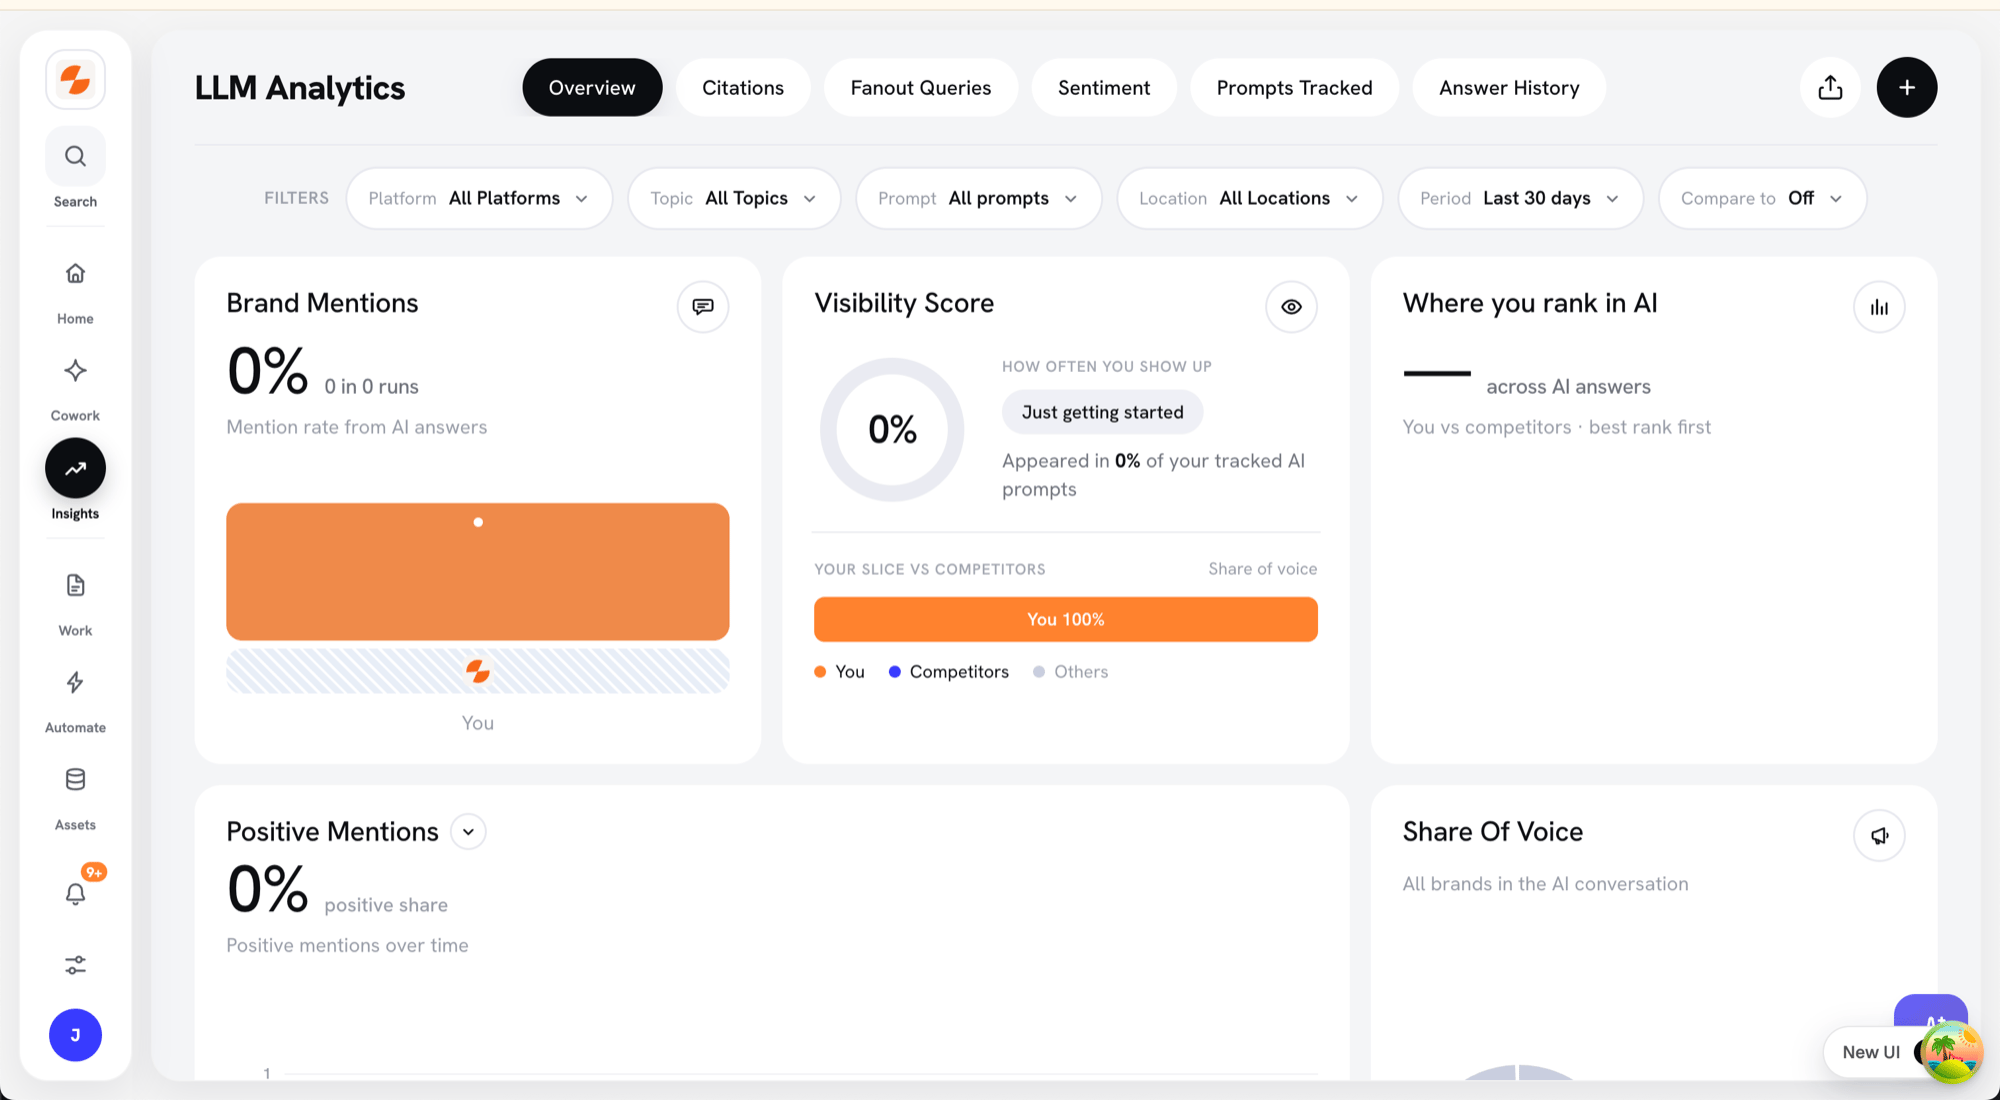Open the Location All Locations dropdown
This screenshot has width=2000, height=1100.
pyautogui.click(x=1249, y=198)
